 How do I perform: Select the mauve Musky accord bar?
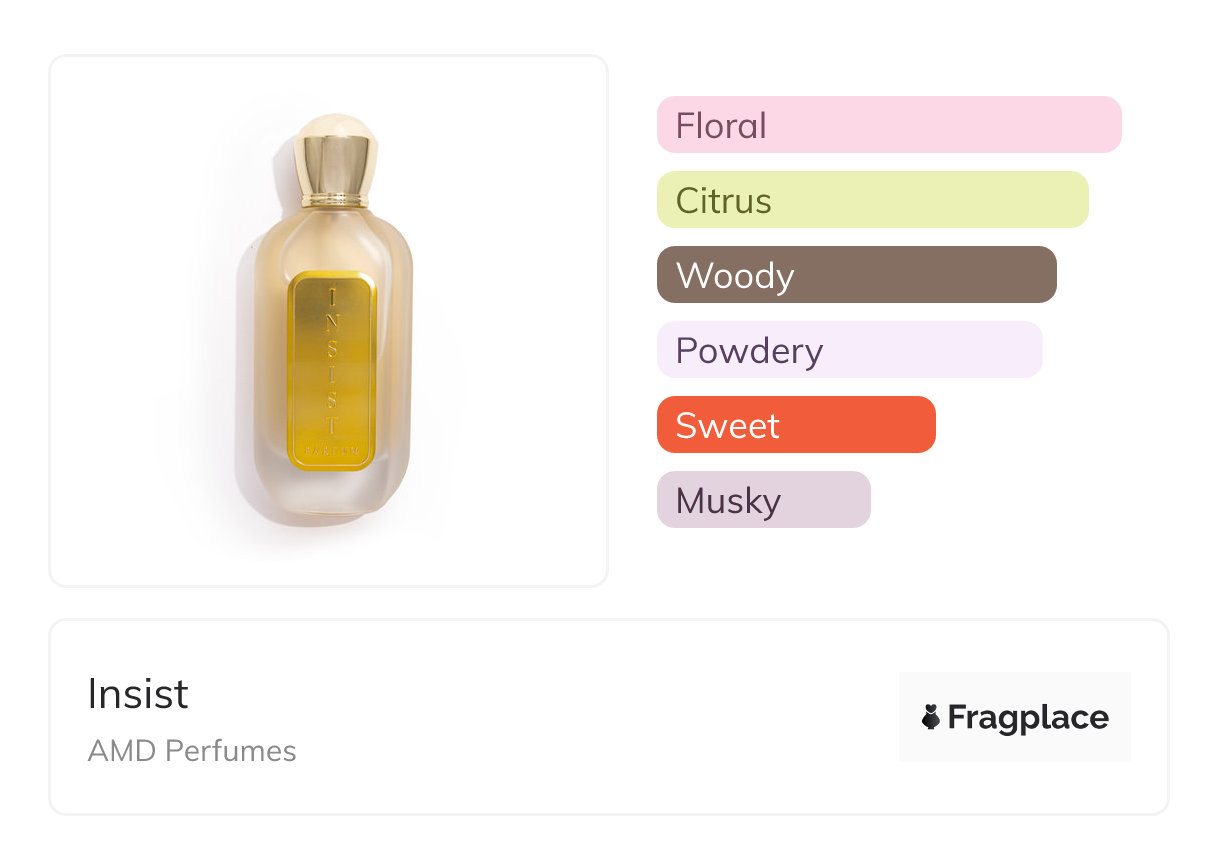763,500
